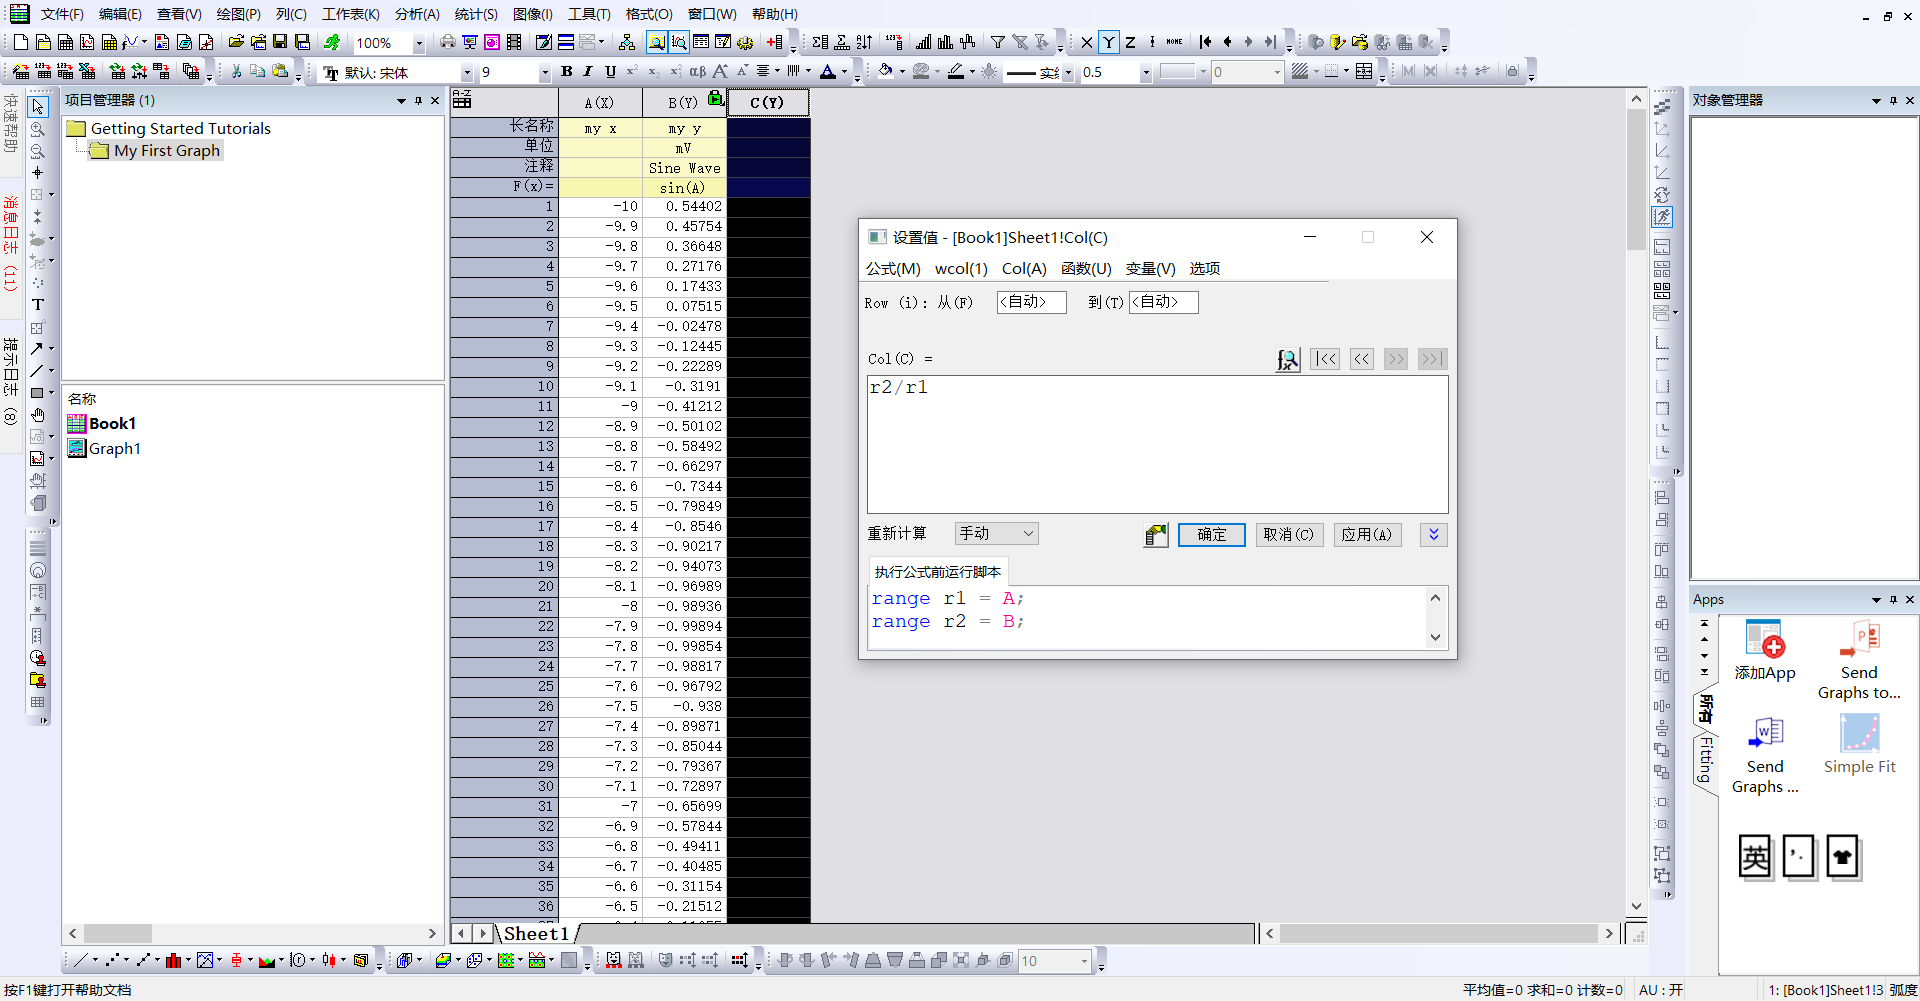Toggle Italic formatting

click(588, 71)
